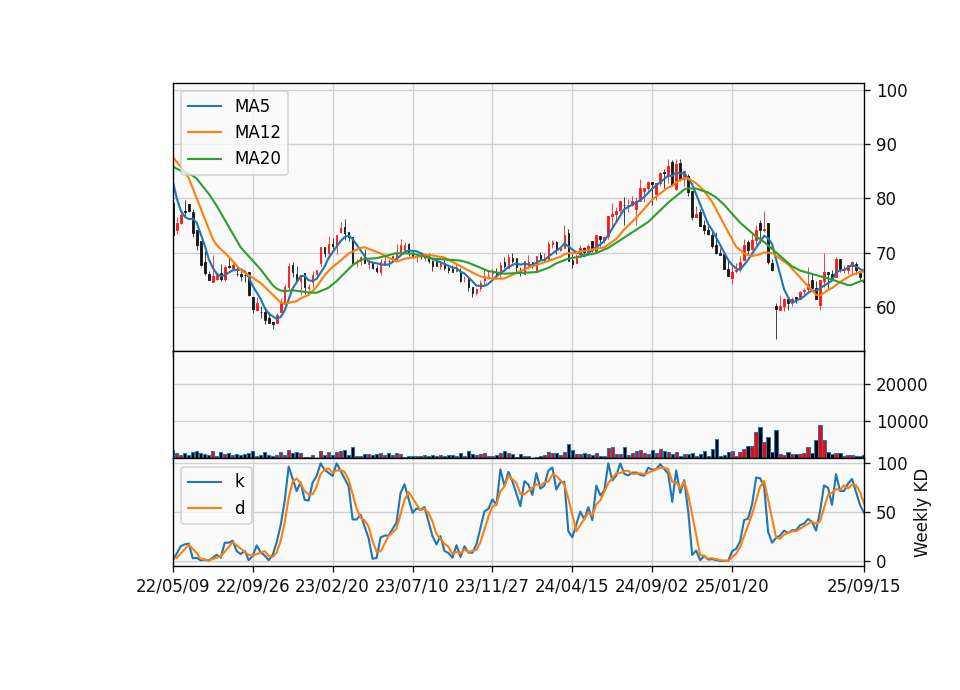Click the k legend label in KD panel

(x=239, y=481)
